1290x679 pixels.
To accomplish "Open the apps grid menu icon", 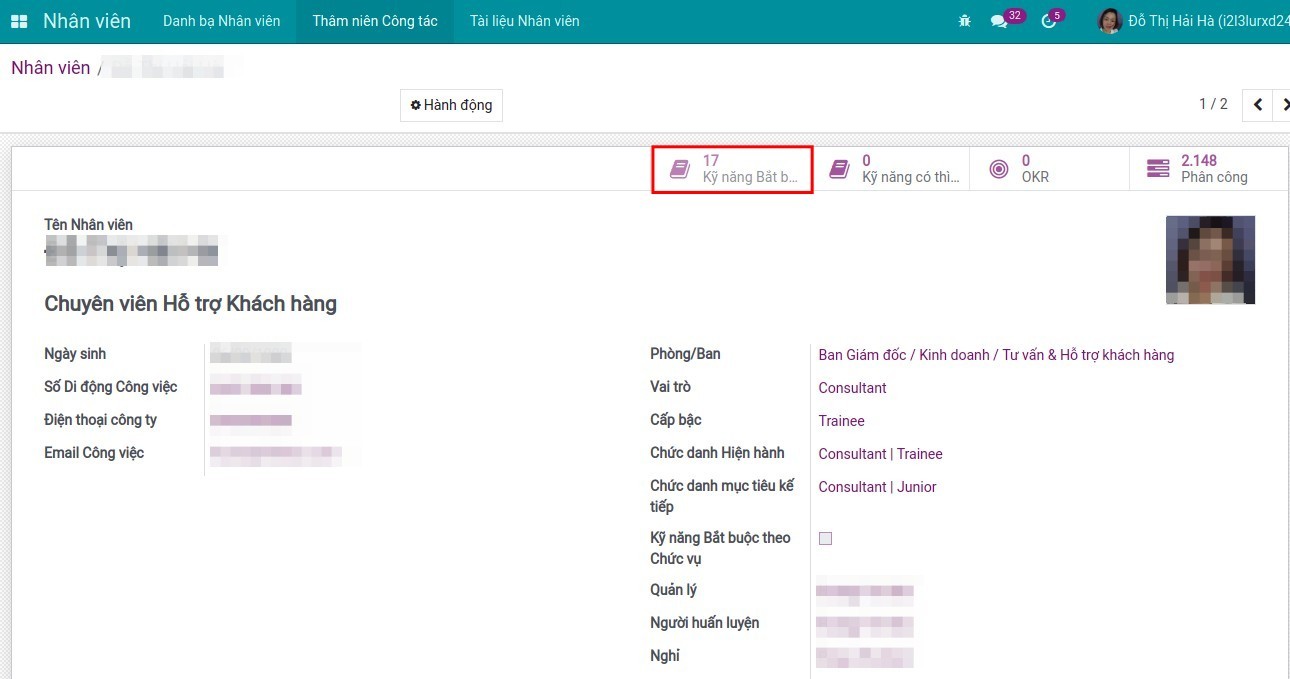I will point(19,21).
